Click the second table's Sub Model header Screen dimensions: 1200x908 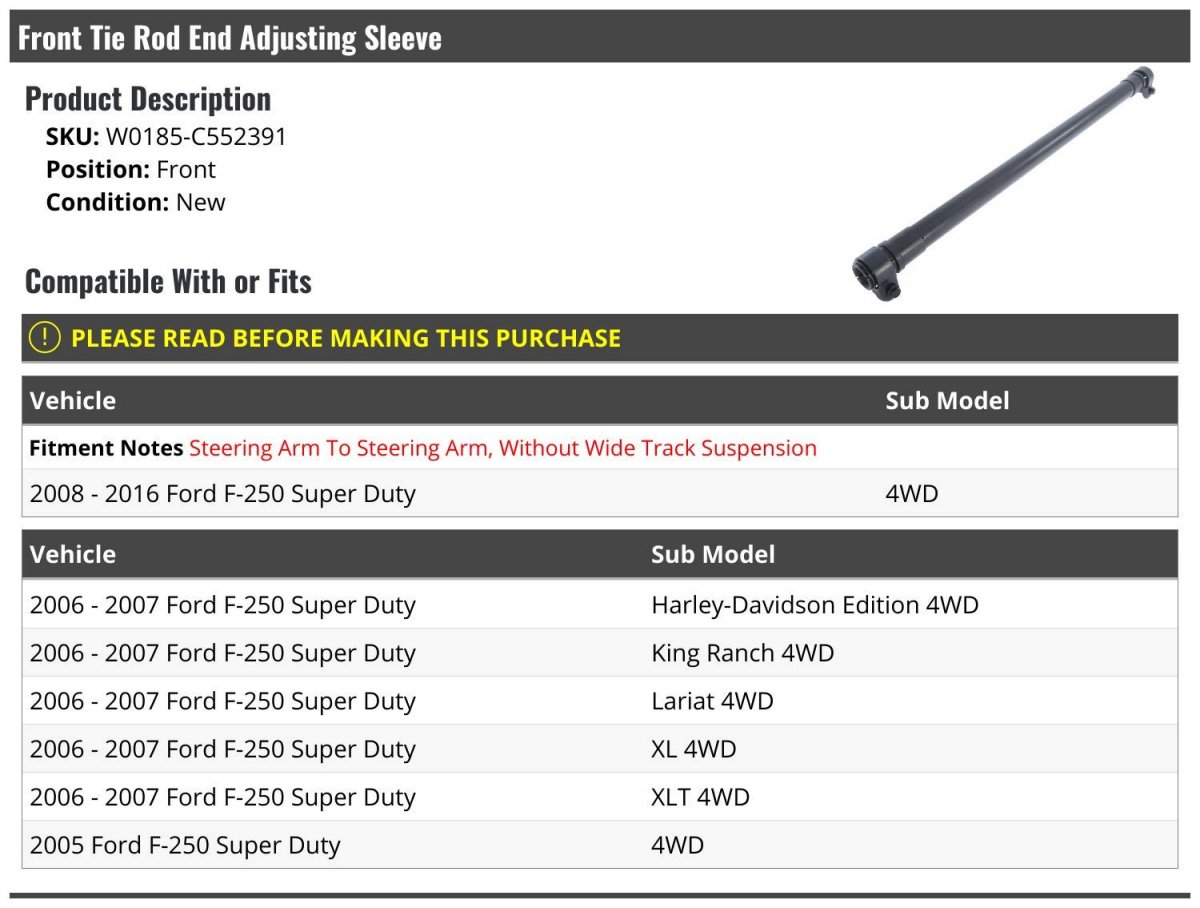tap(712, 554)
